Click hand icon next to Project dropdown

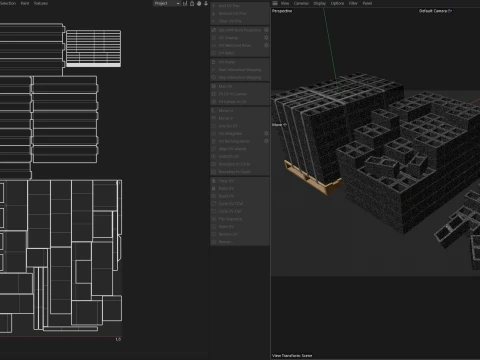tap(199, 3)
